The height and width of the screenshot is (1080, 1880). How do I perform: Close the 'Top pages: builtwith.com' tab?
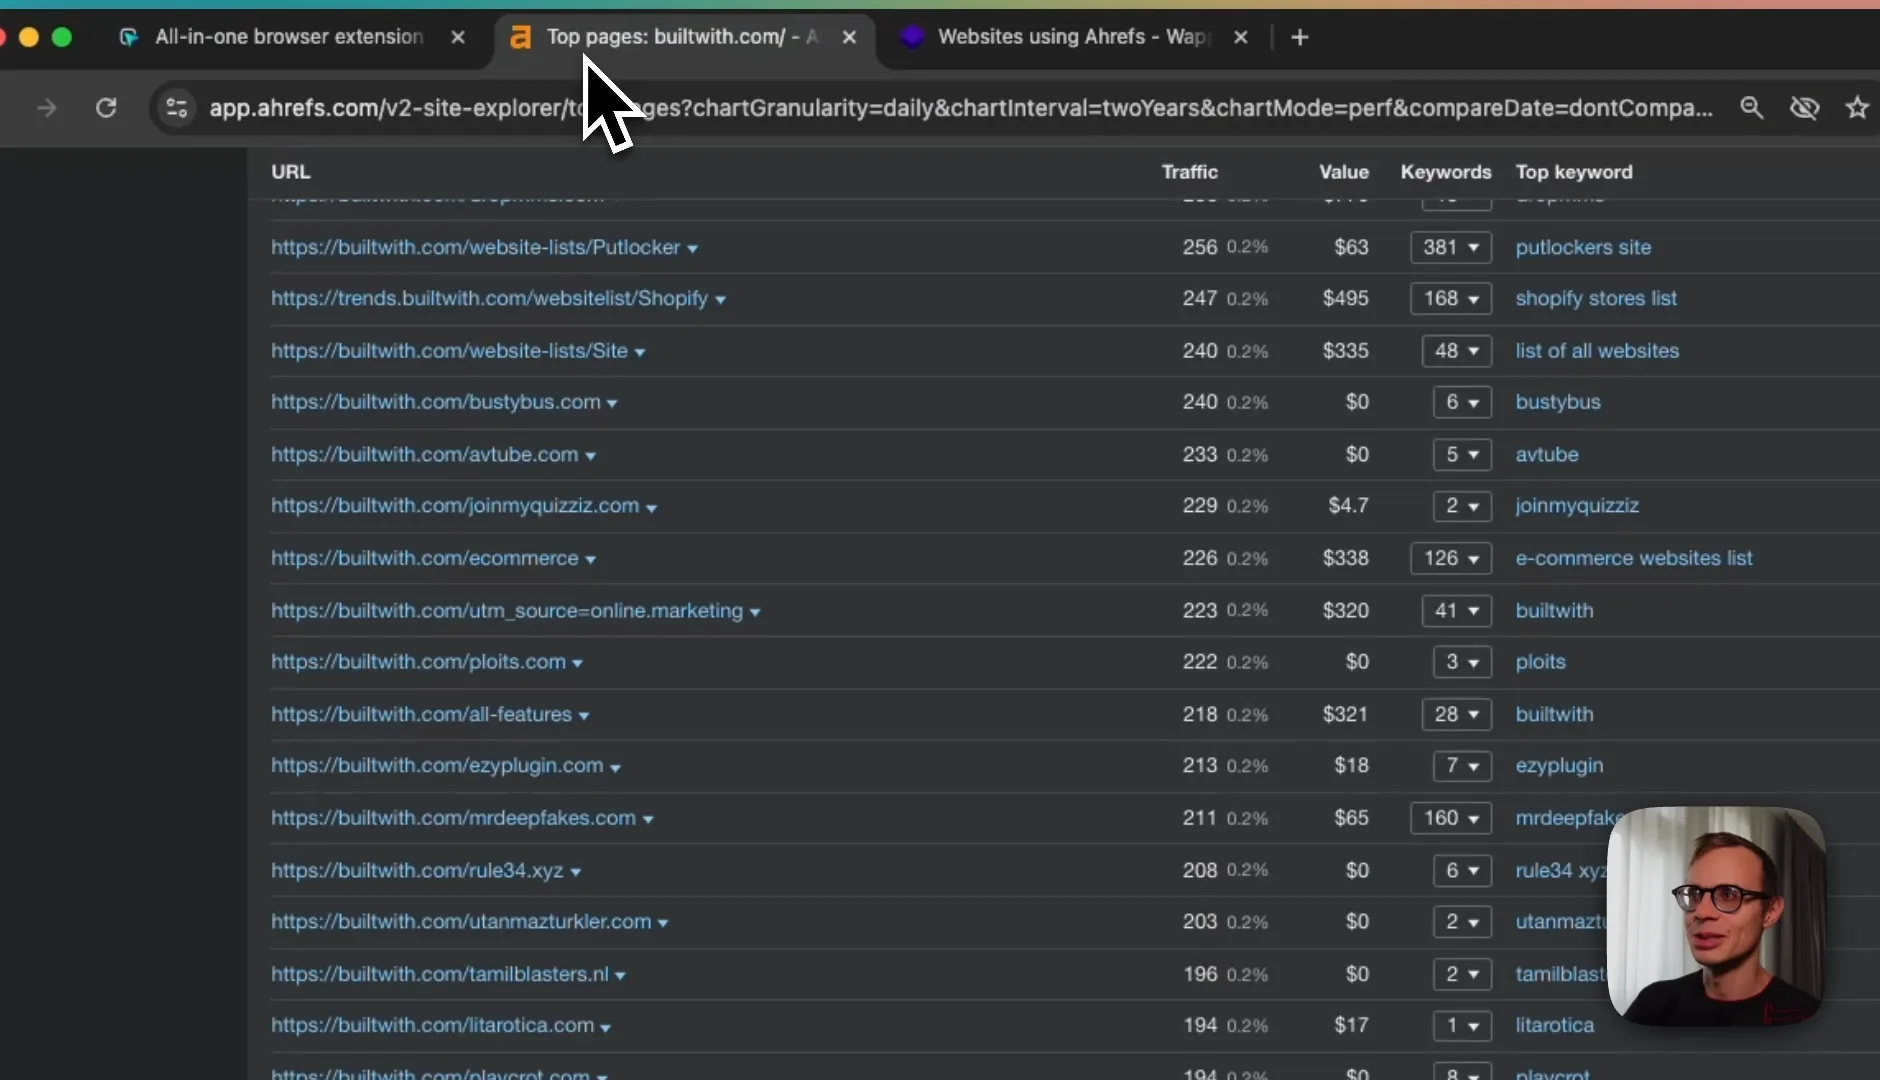[x=849, y=37]
